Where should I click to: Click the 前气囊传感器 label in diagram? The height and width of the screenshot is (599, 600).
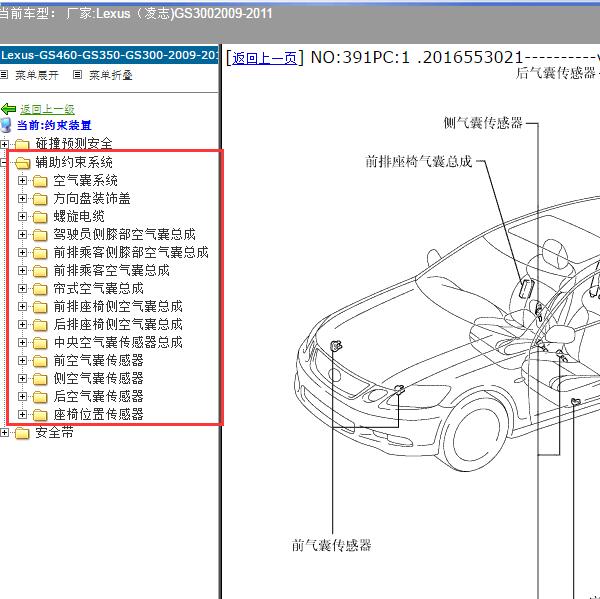331,545
